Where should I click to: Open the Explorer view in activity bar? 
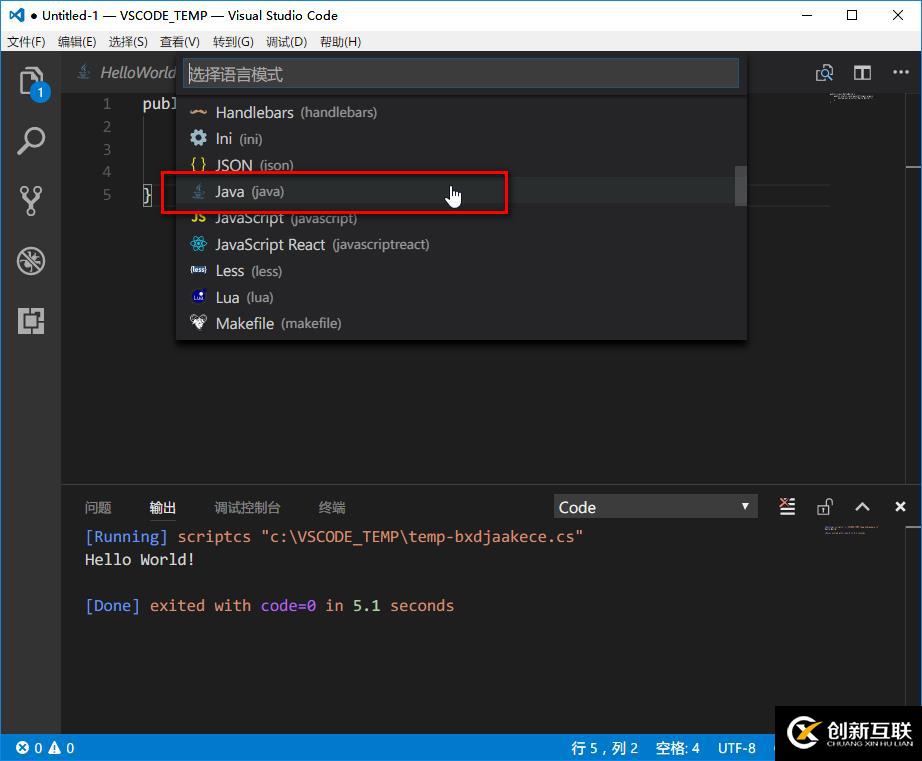pos(31,81)
